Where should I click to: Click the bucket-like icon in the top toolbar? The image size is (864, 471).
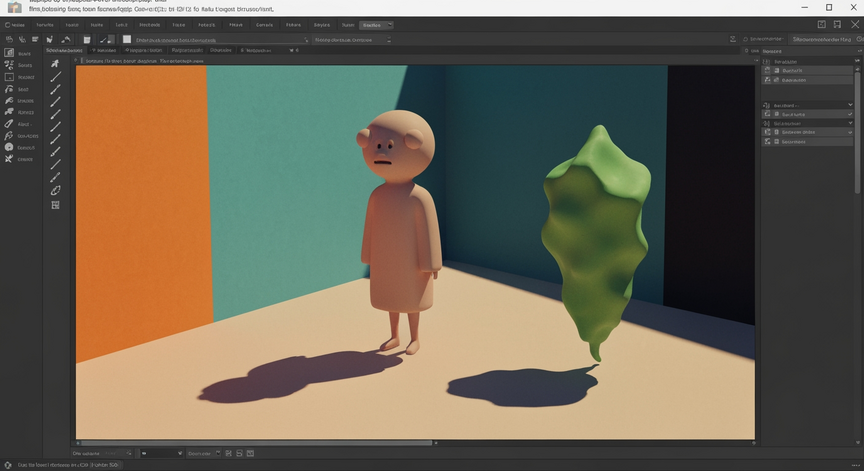[x=87, y=40]
